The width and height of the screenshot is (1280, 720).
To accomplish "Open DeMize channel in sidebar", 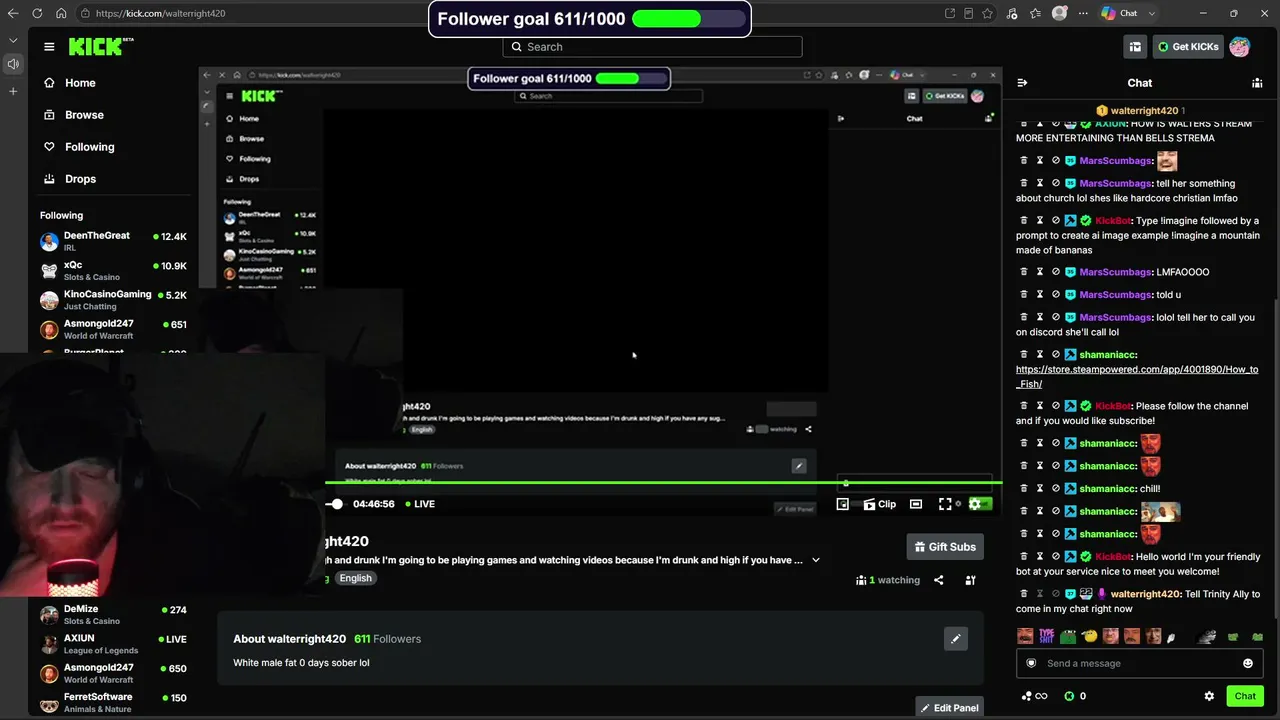I will (113, 615).
